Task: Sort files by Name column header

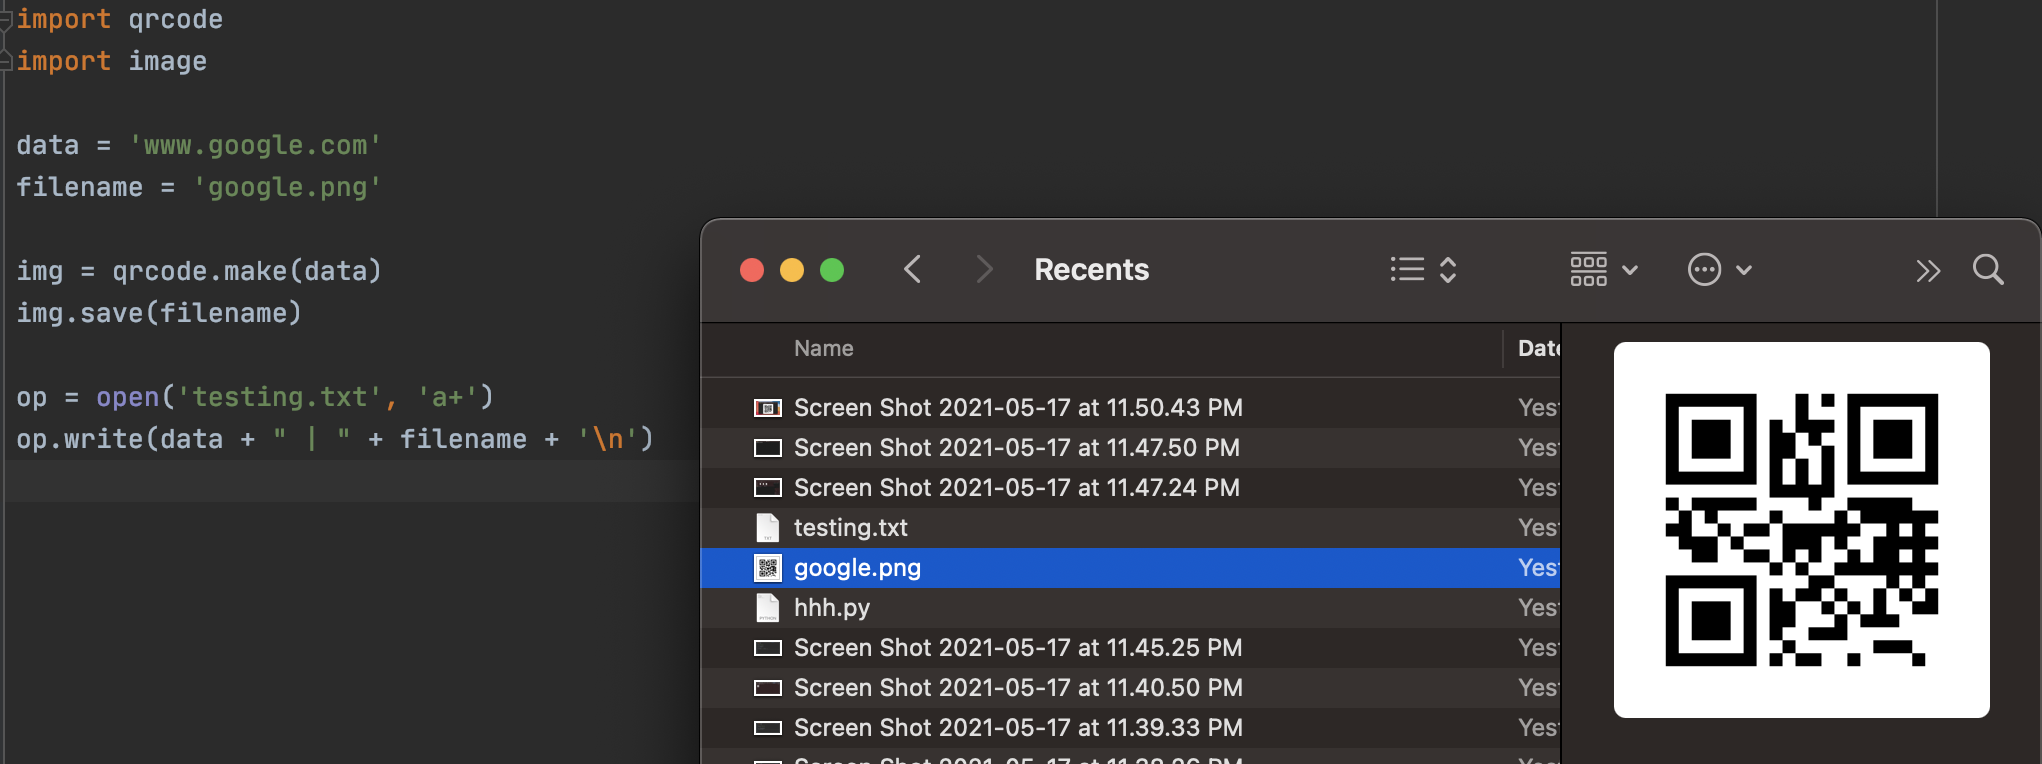Action: click(824, 348)
